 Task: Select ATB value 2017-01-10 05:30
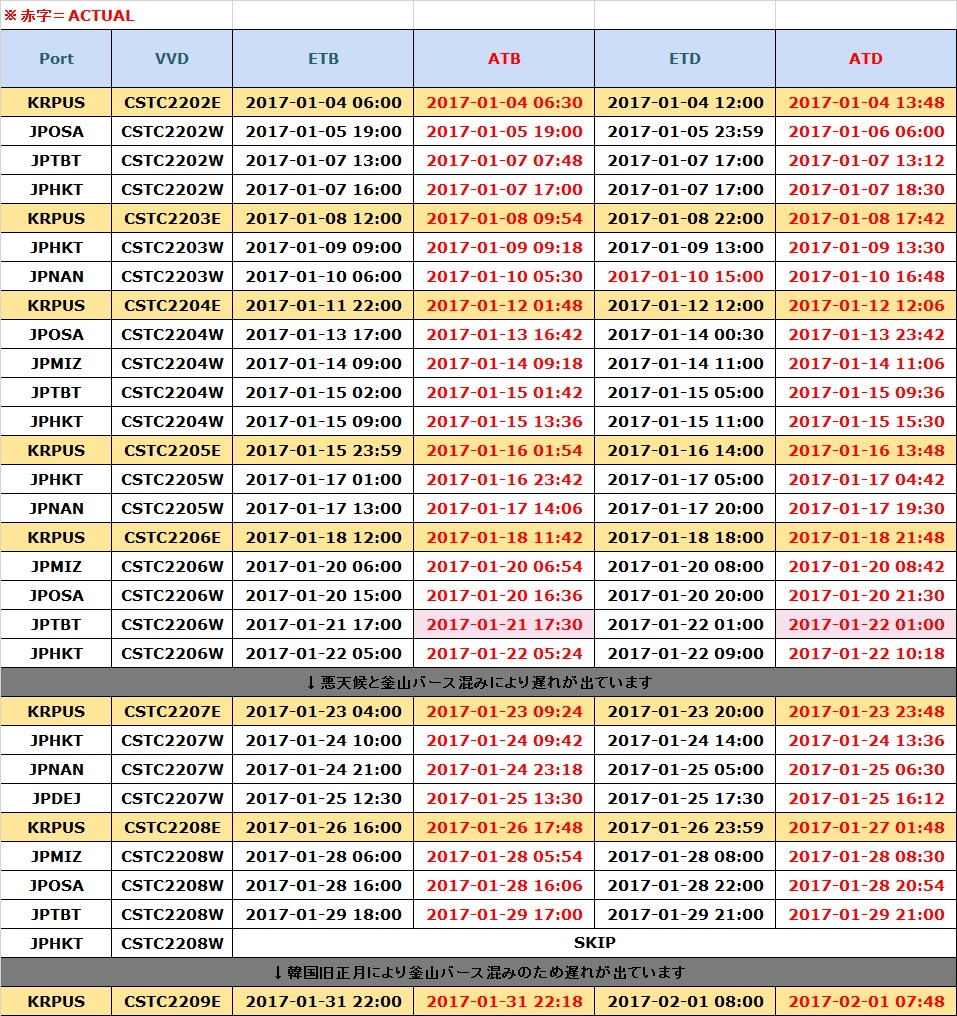(x=504, y=277)
